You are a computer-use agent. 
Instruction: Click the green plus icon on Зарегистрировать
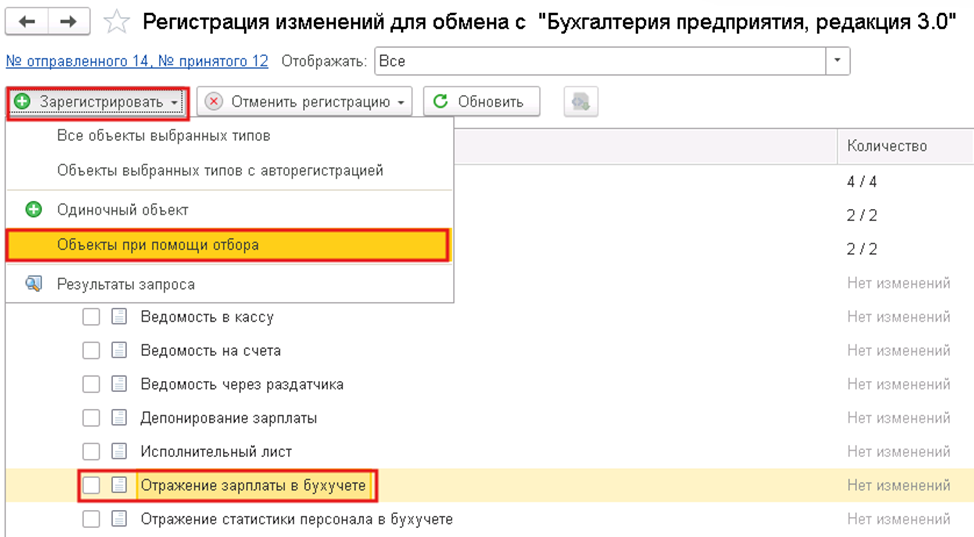(x=22, y=101)
